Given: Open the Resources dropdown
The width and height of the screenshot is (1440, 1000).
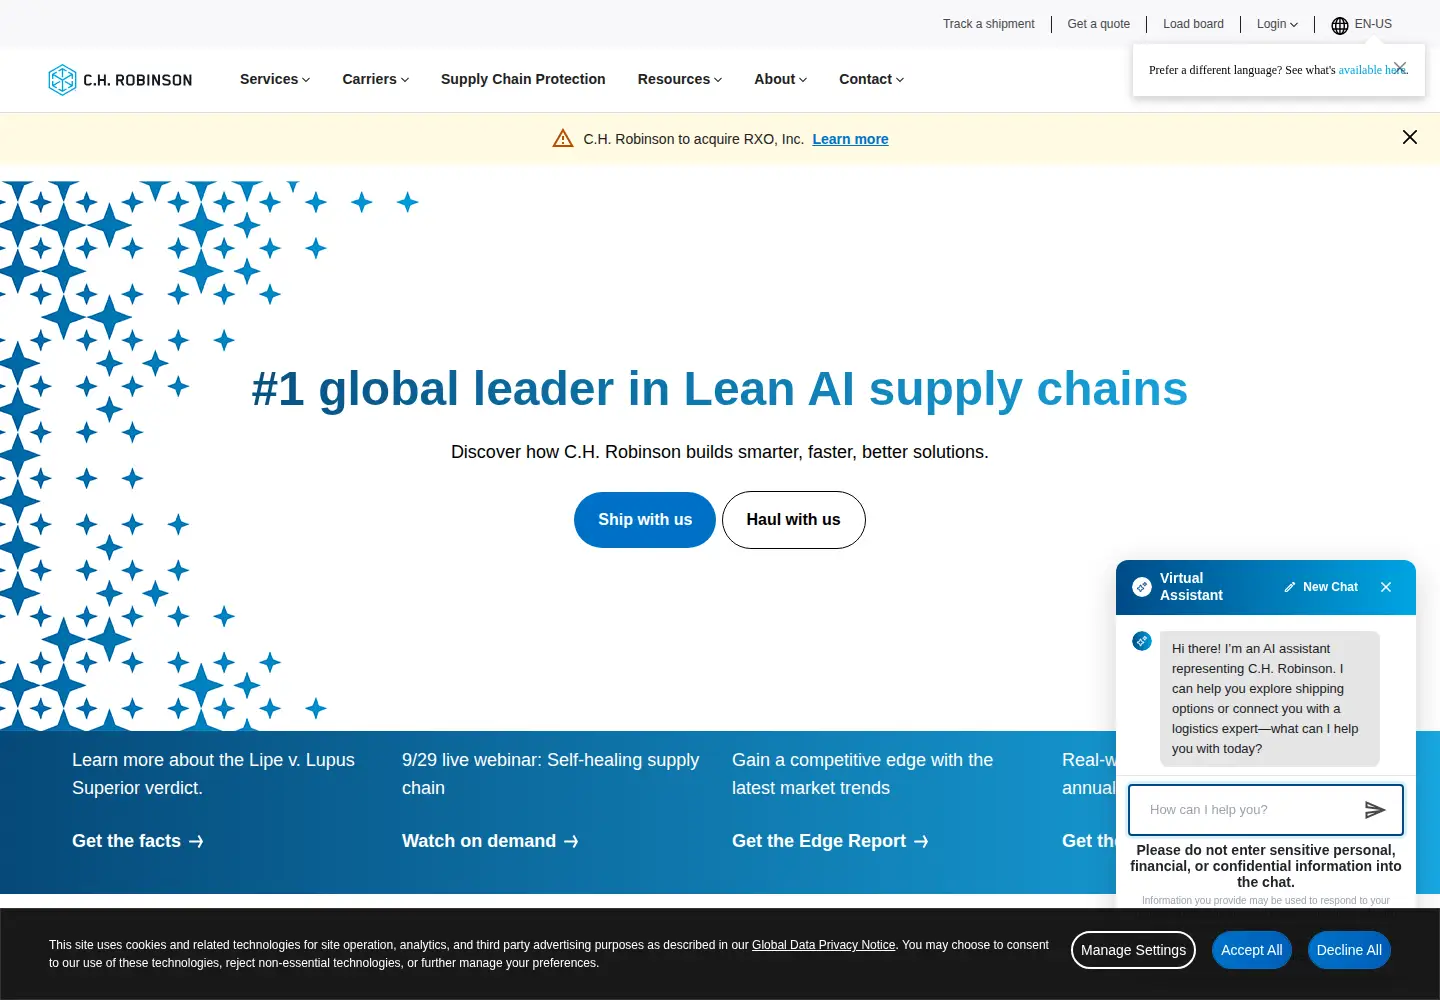Looking at the screenshot, I should tap(680, 79).
